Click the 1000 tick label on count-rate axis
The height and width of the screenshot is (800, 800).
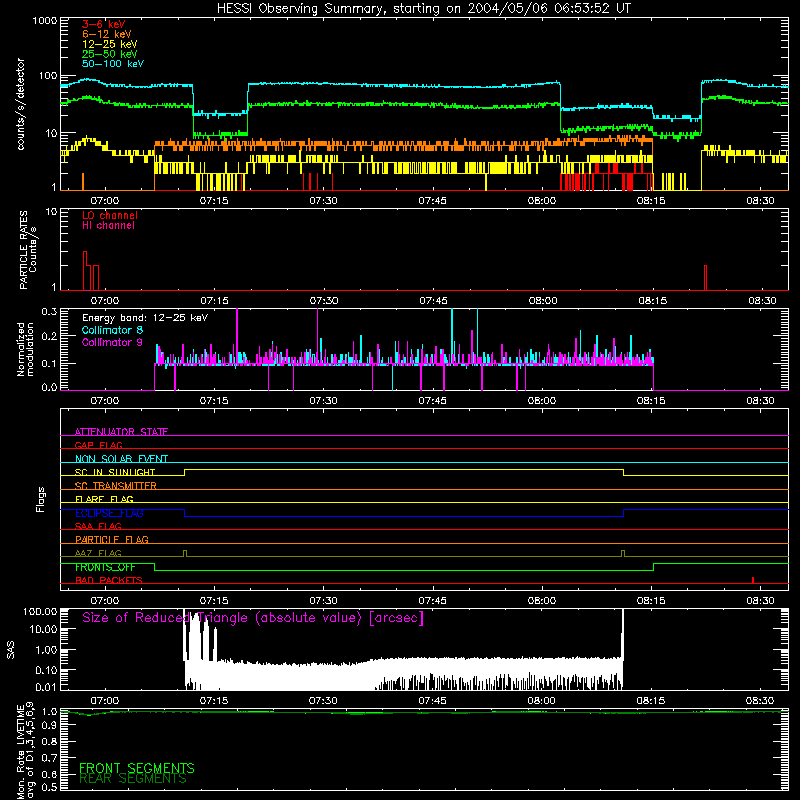pos(44,21)
